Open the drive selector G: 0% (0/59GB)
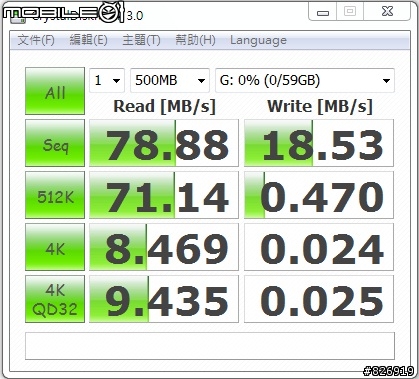 305,80
